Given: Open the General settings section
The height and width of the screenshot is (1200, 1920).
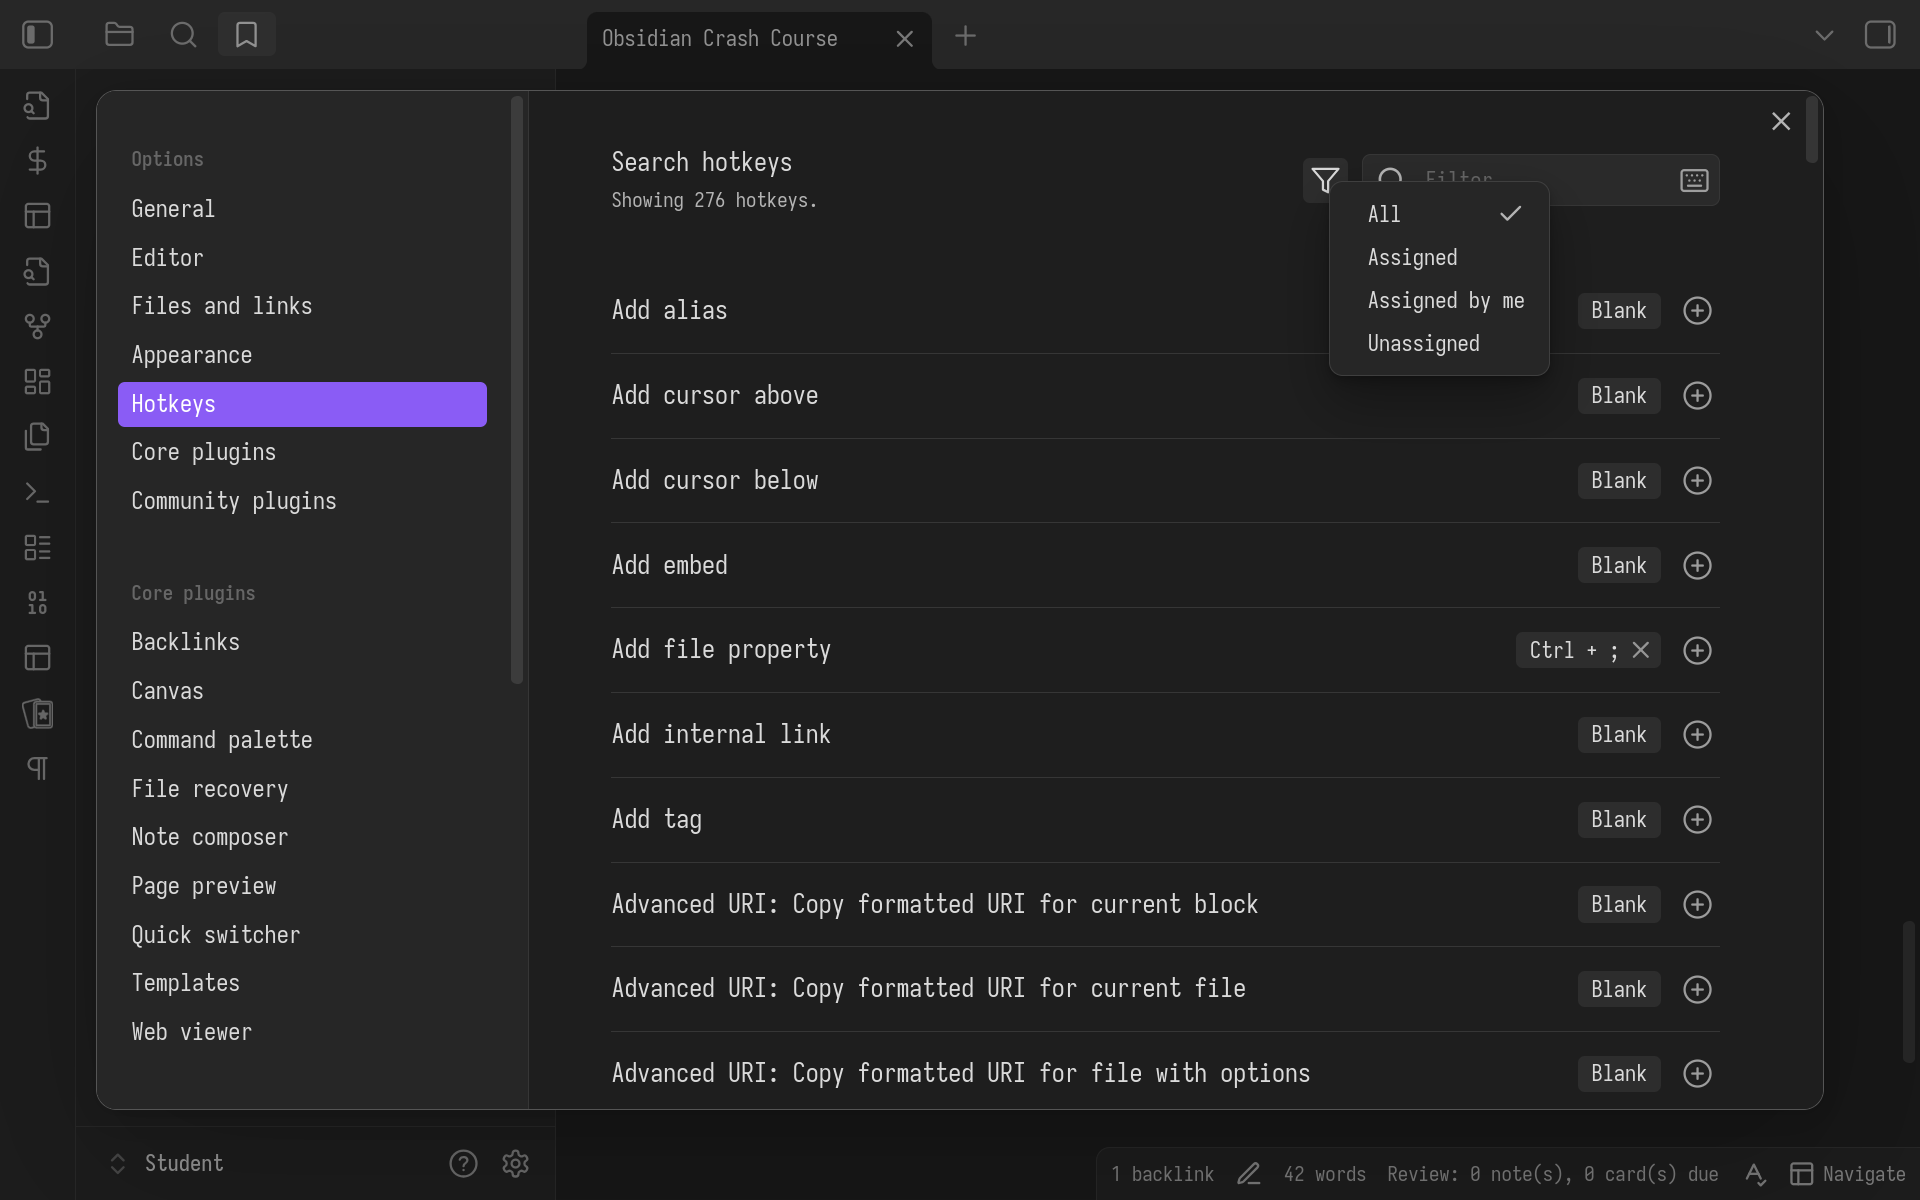Looking at the screenshot, I should tap(302, 209).
